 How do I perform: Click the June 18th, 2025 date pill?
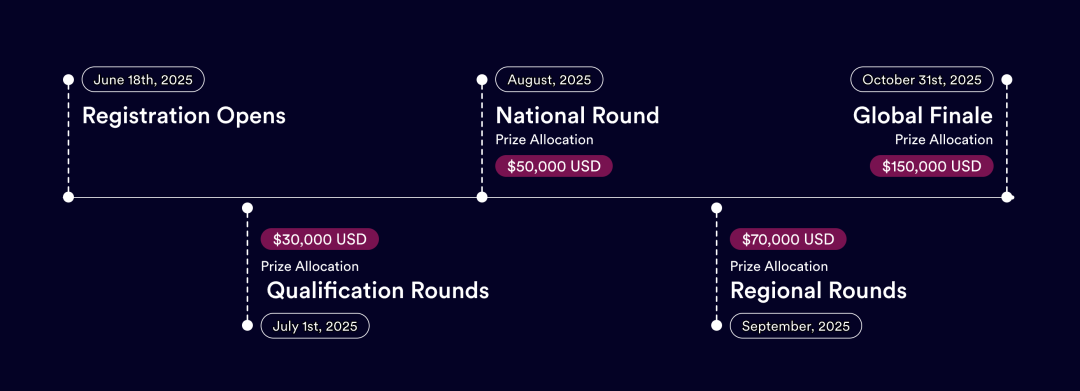[143, 79]
